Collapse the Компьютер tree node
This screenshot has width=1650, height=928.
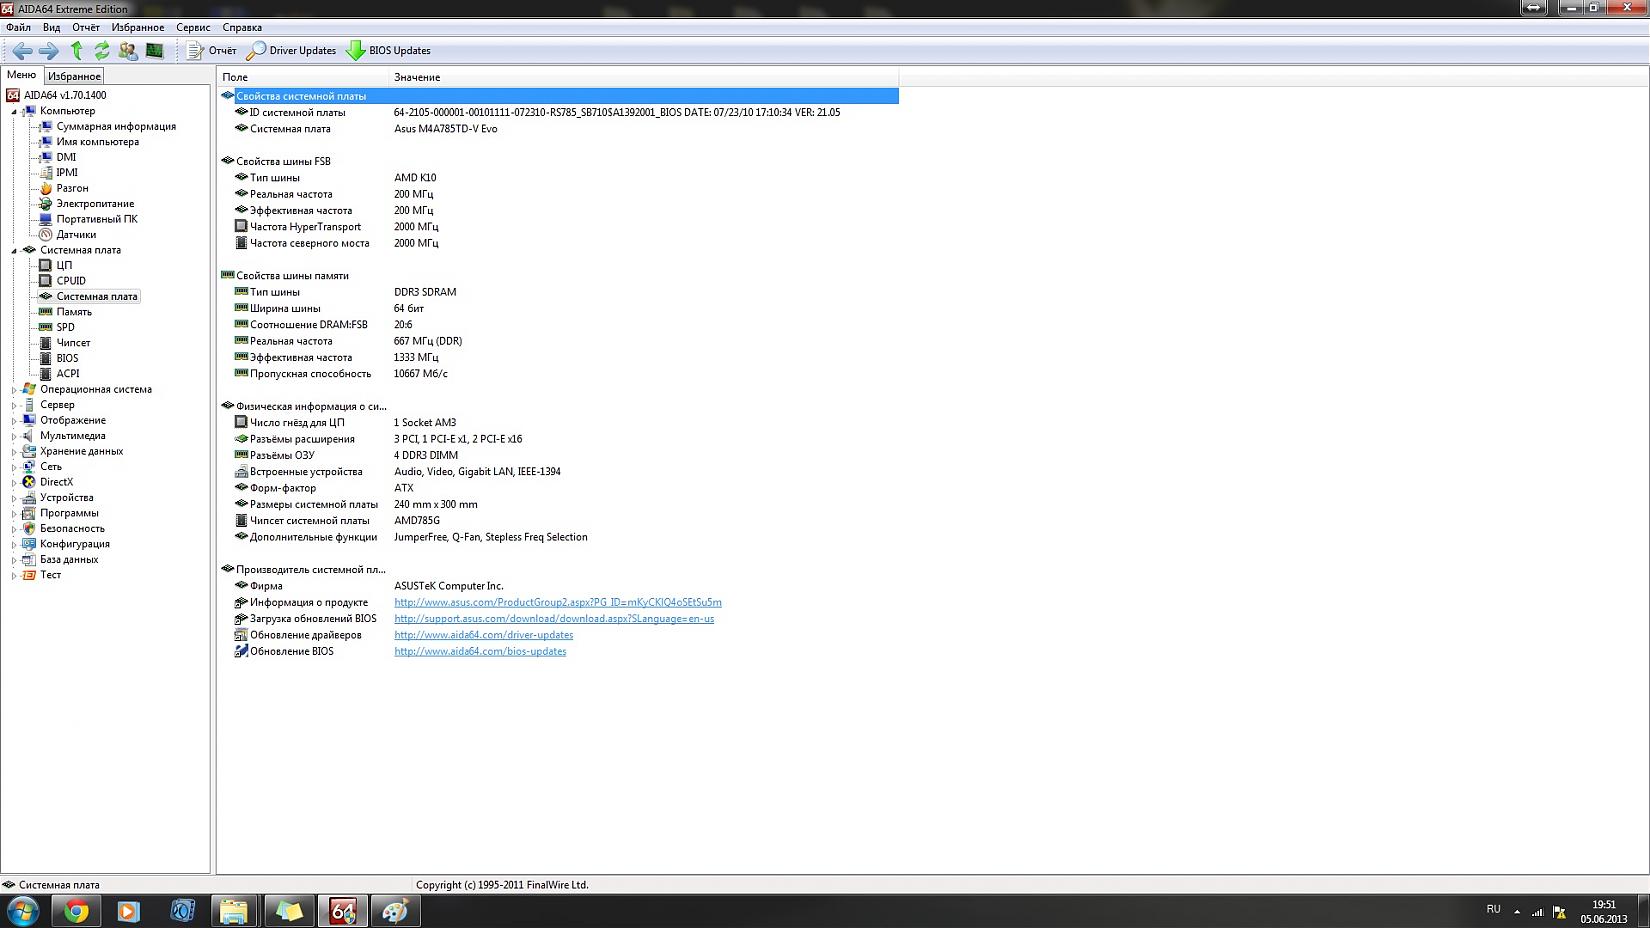14,111
